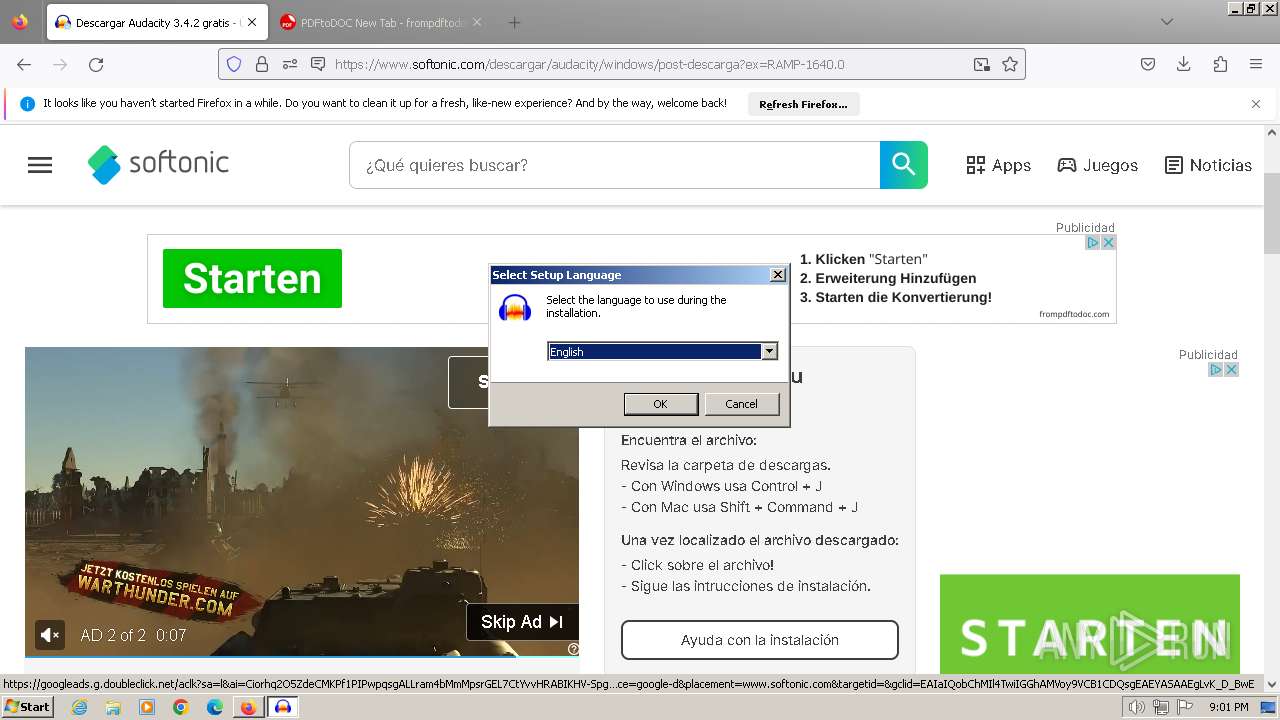
Task: Click the Firefox View icon
Action: [x=20, y=22]
